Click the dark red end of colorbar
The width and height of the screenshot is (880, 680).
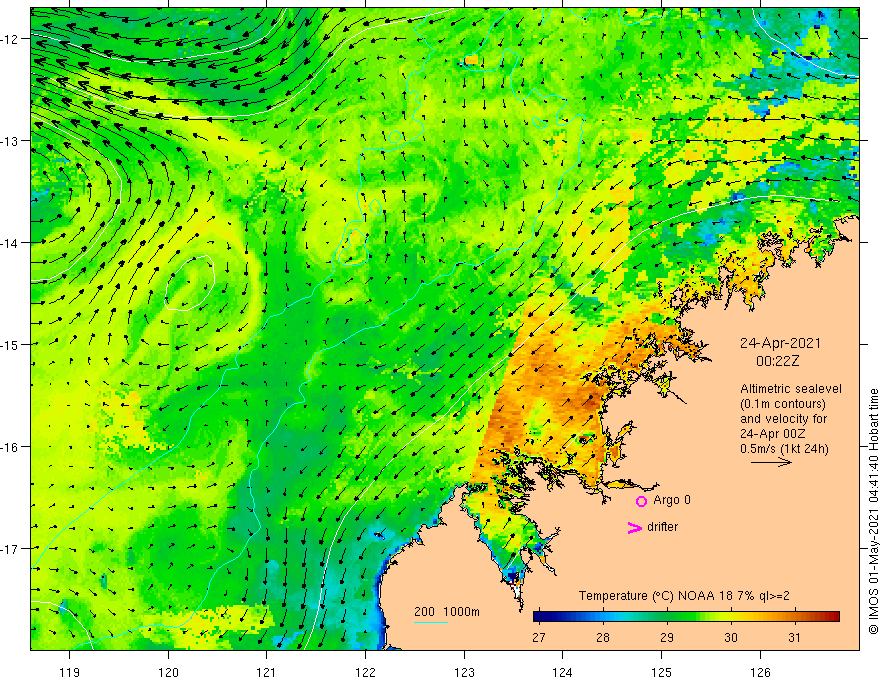click(x=833, y=617)
